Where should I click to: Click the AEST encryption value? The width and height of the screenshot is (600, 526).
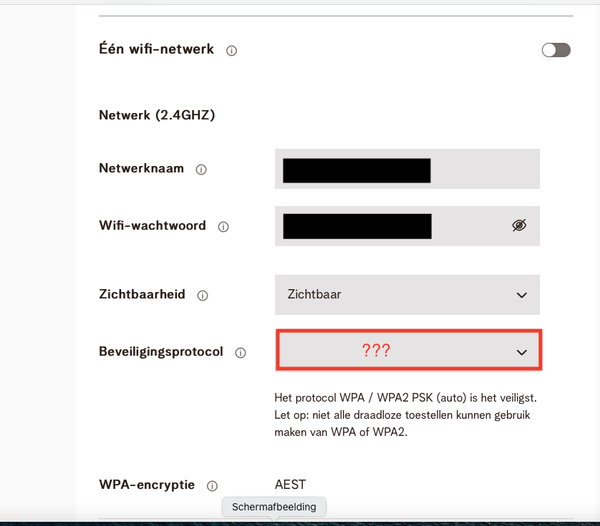pos(290,485)
